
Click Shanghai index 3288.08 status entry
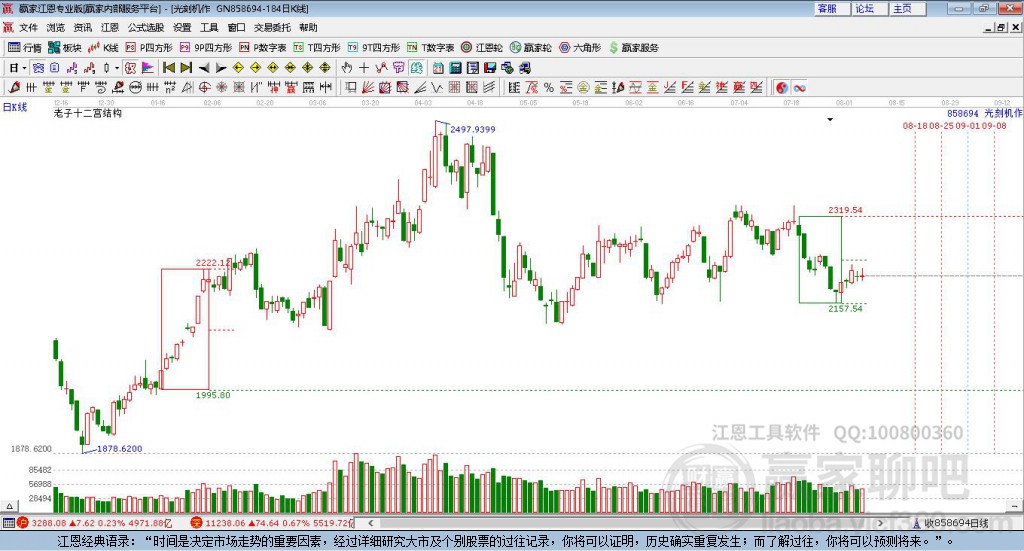(x=94, y=523)
